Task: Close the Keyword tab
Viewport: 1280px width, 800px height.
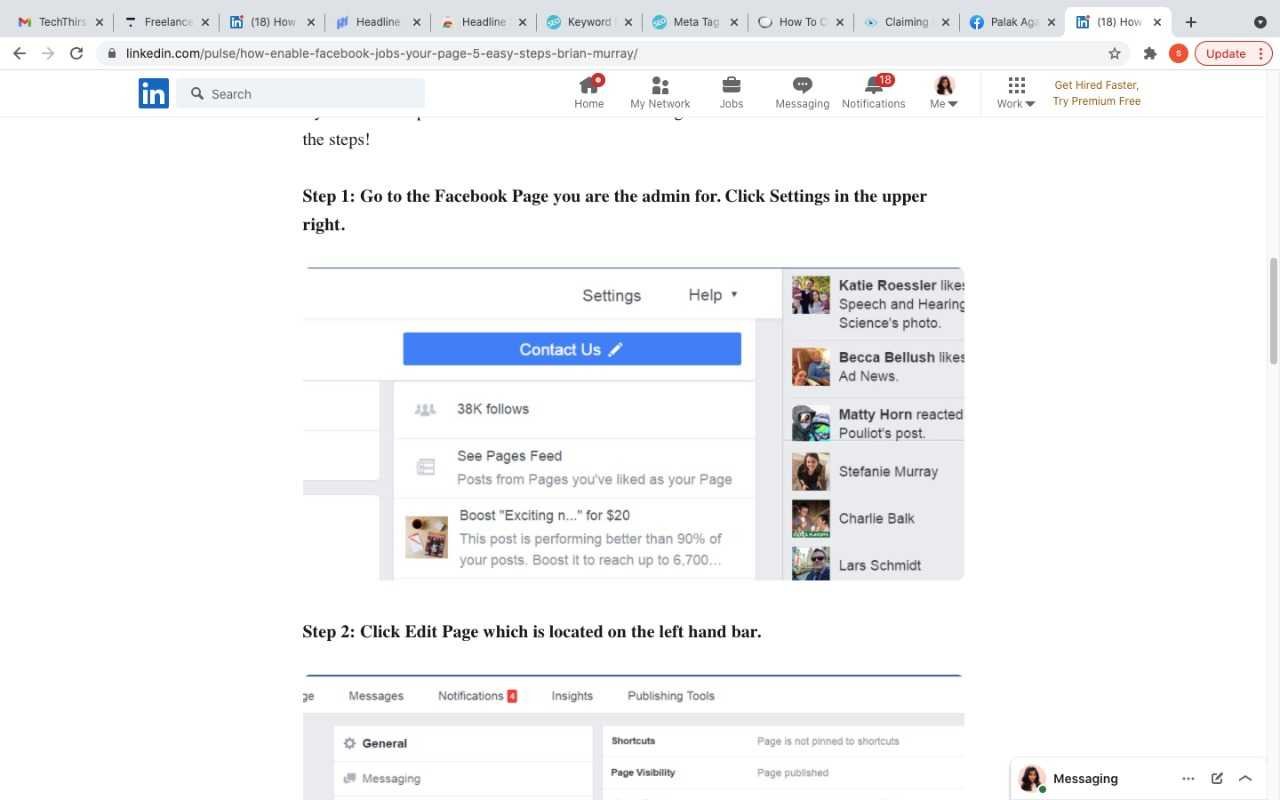Action: pos(628,22)
